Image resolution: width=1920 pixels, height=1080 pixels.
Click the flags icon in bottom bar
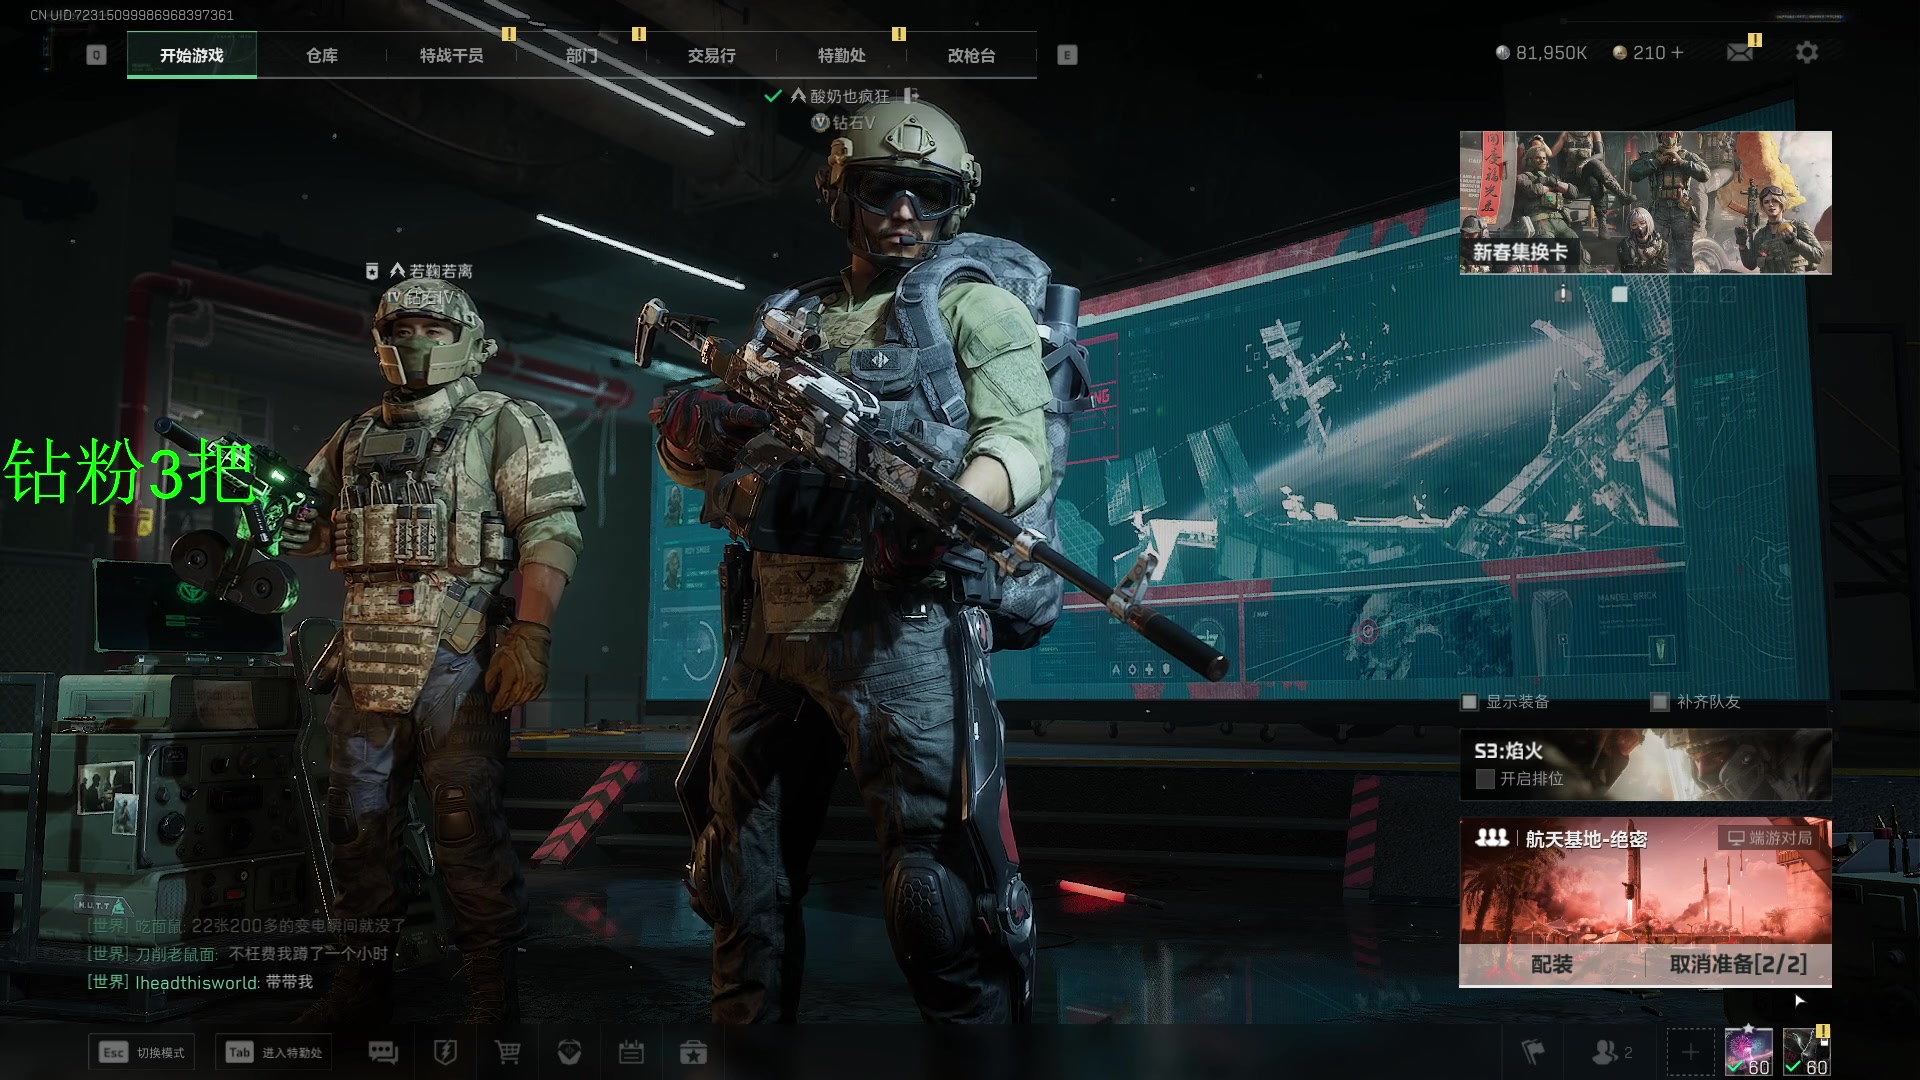[1532, 1052]
